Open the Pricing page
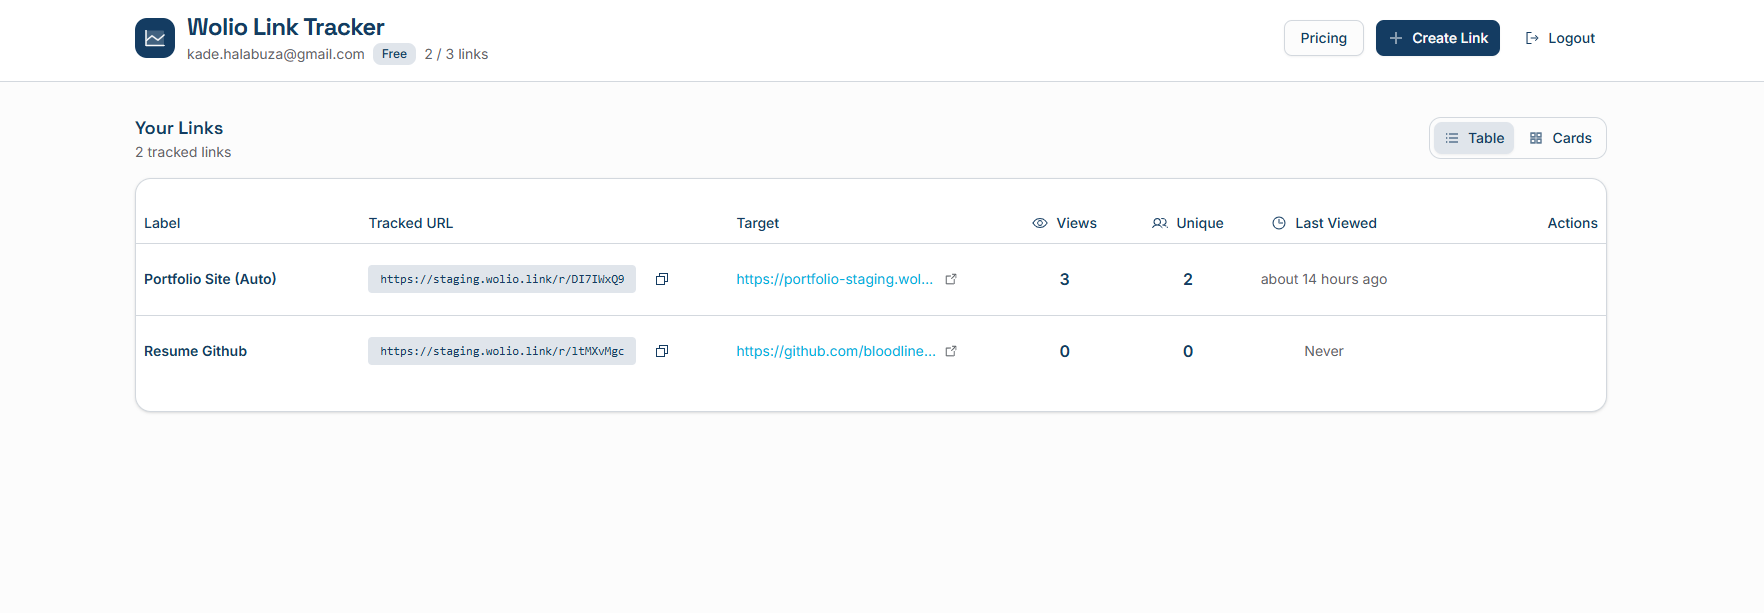This screenshot has height=613, width=1764. (1323, 38)
